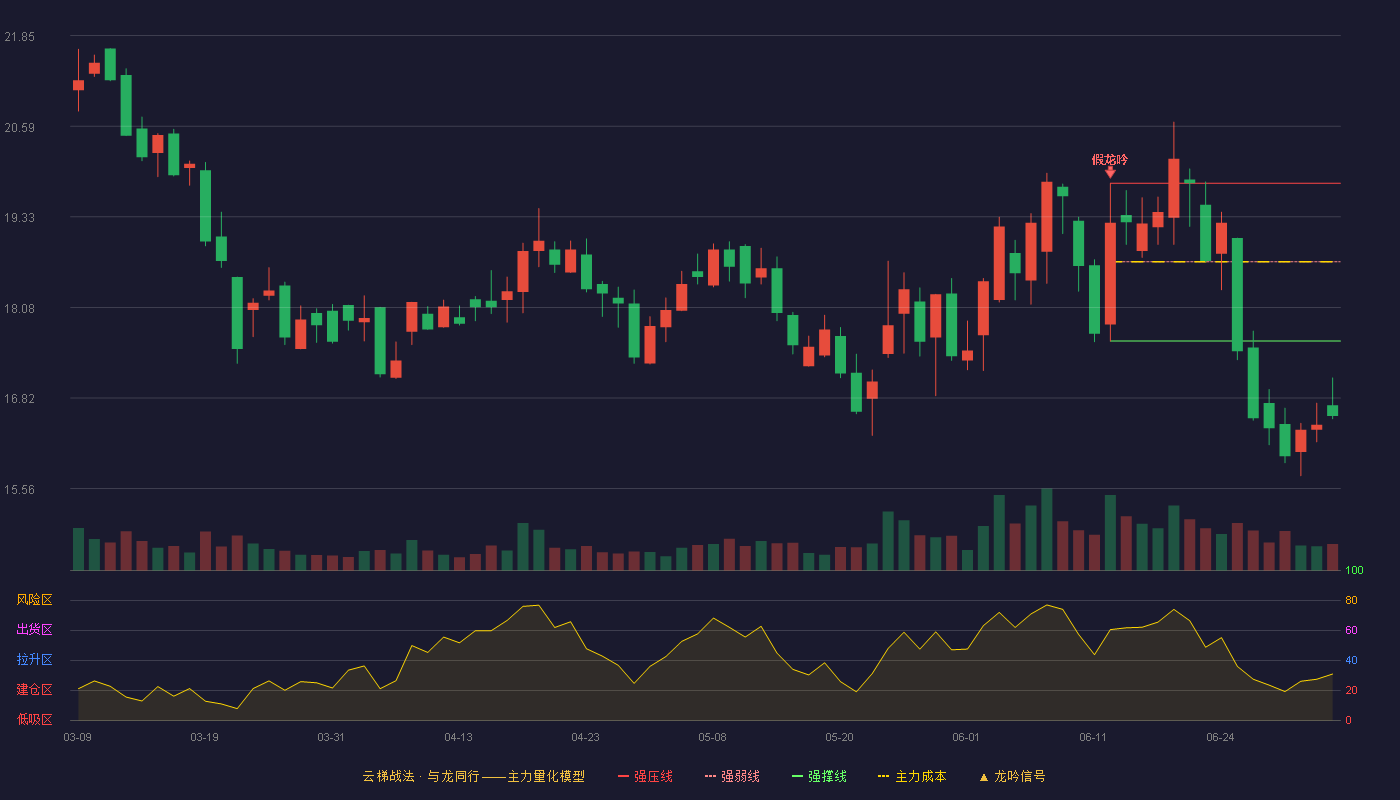Click the green 100 indicator scale value
The image size is (1400, 800).
[1354, 571]
